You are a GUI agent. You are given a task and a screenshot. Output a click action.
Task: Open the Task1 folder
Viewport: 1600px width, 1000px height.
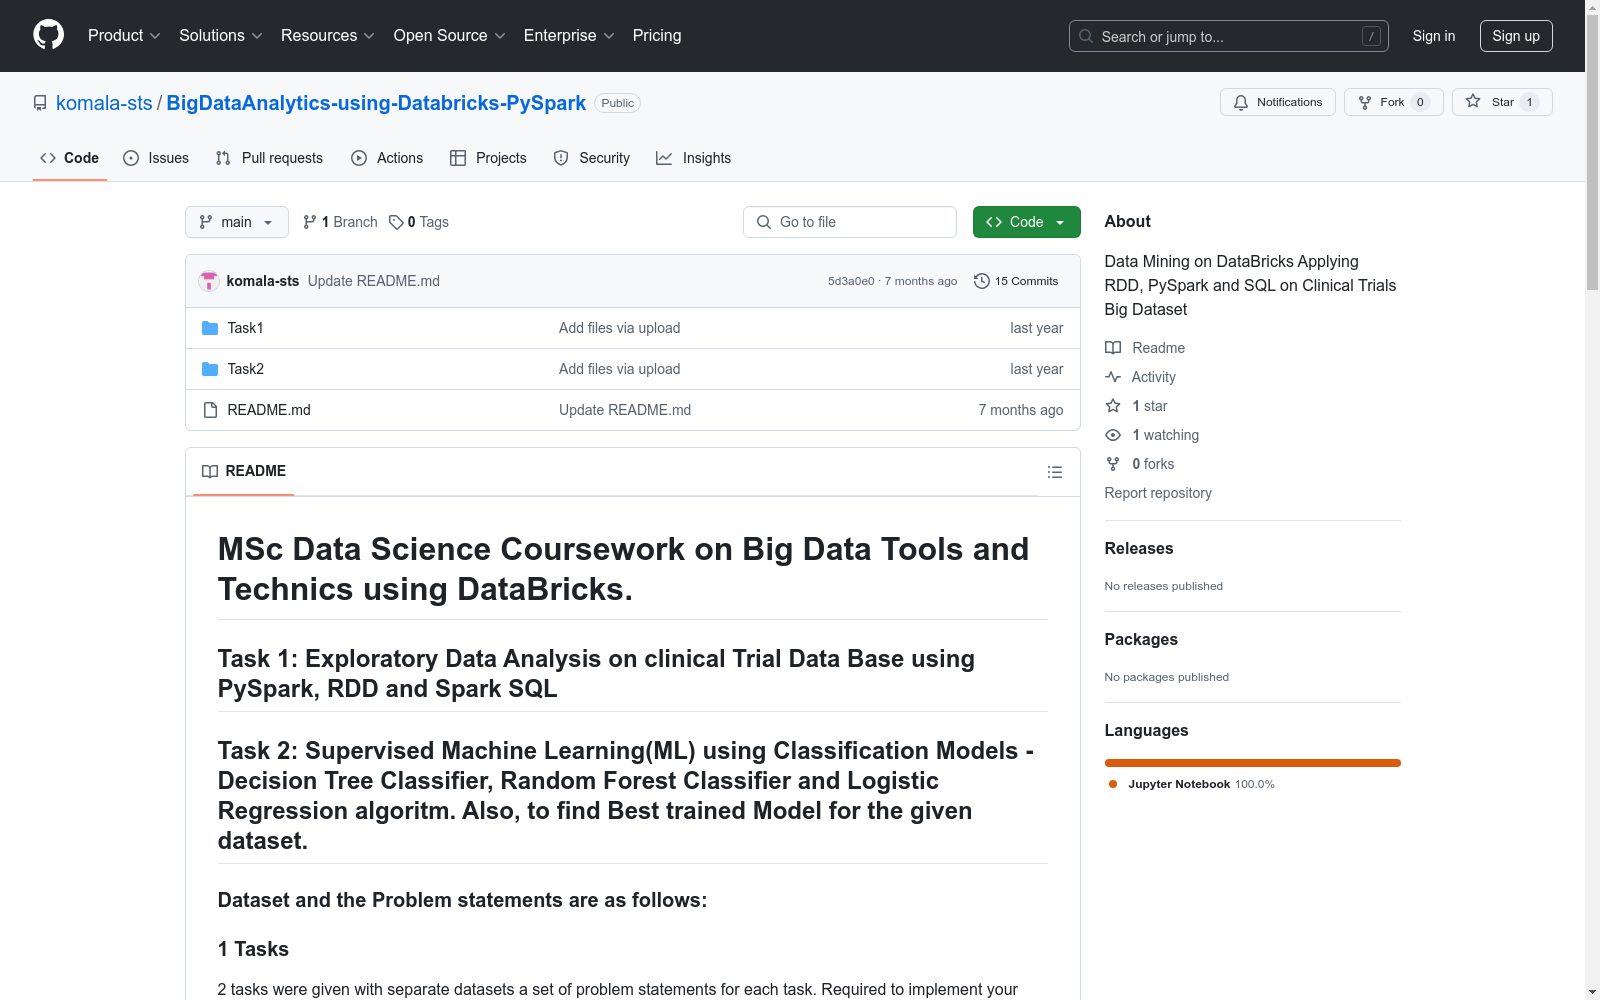pos(245,328)
